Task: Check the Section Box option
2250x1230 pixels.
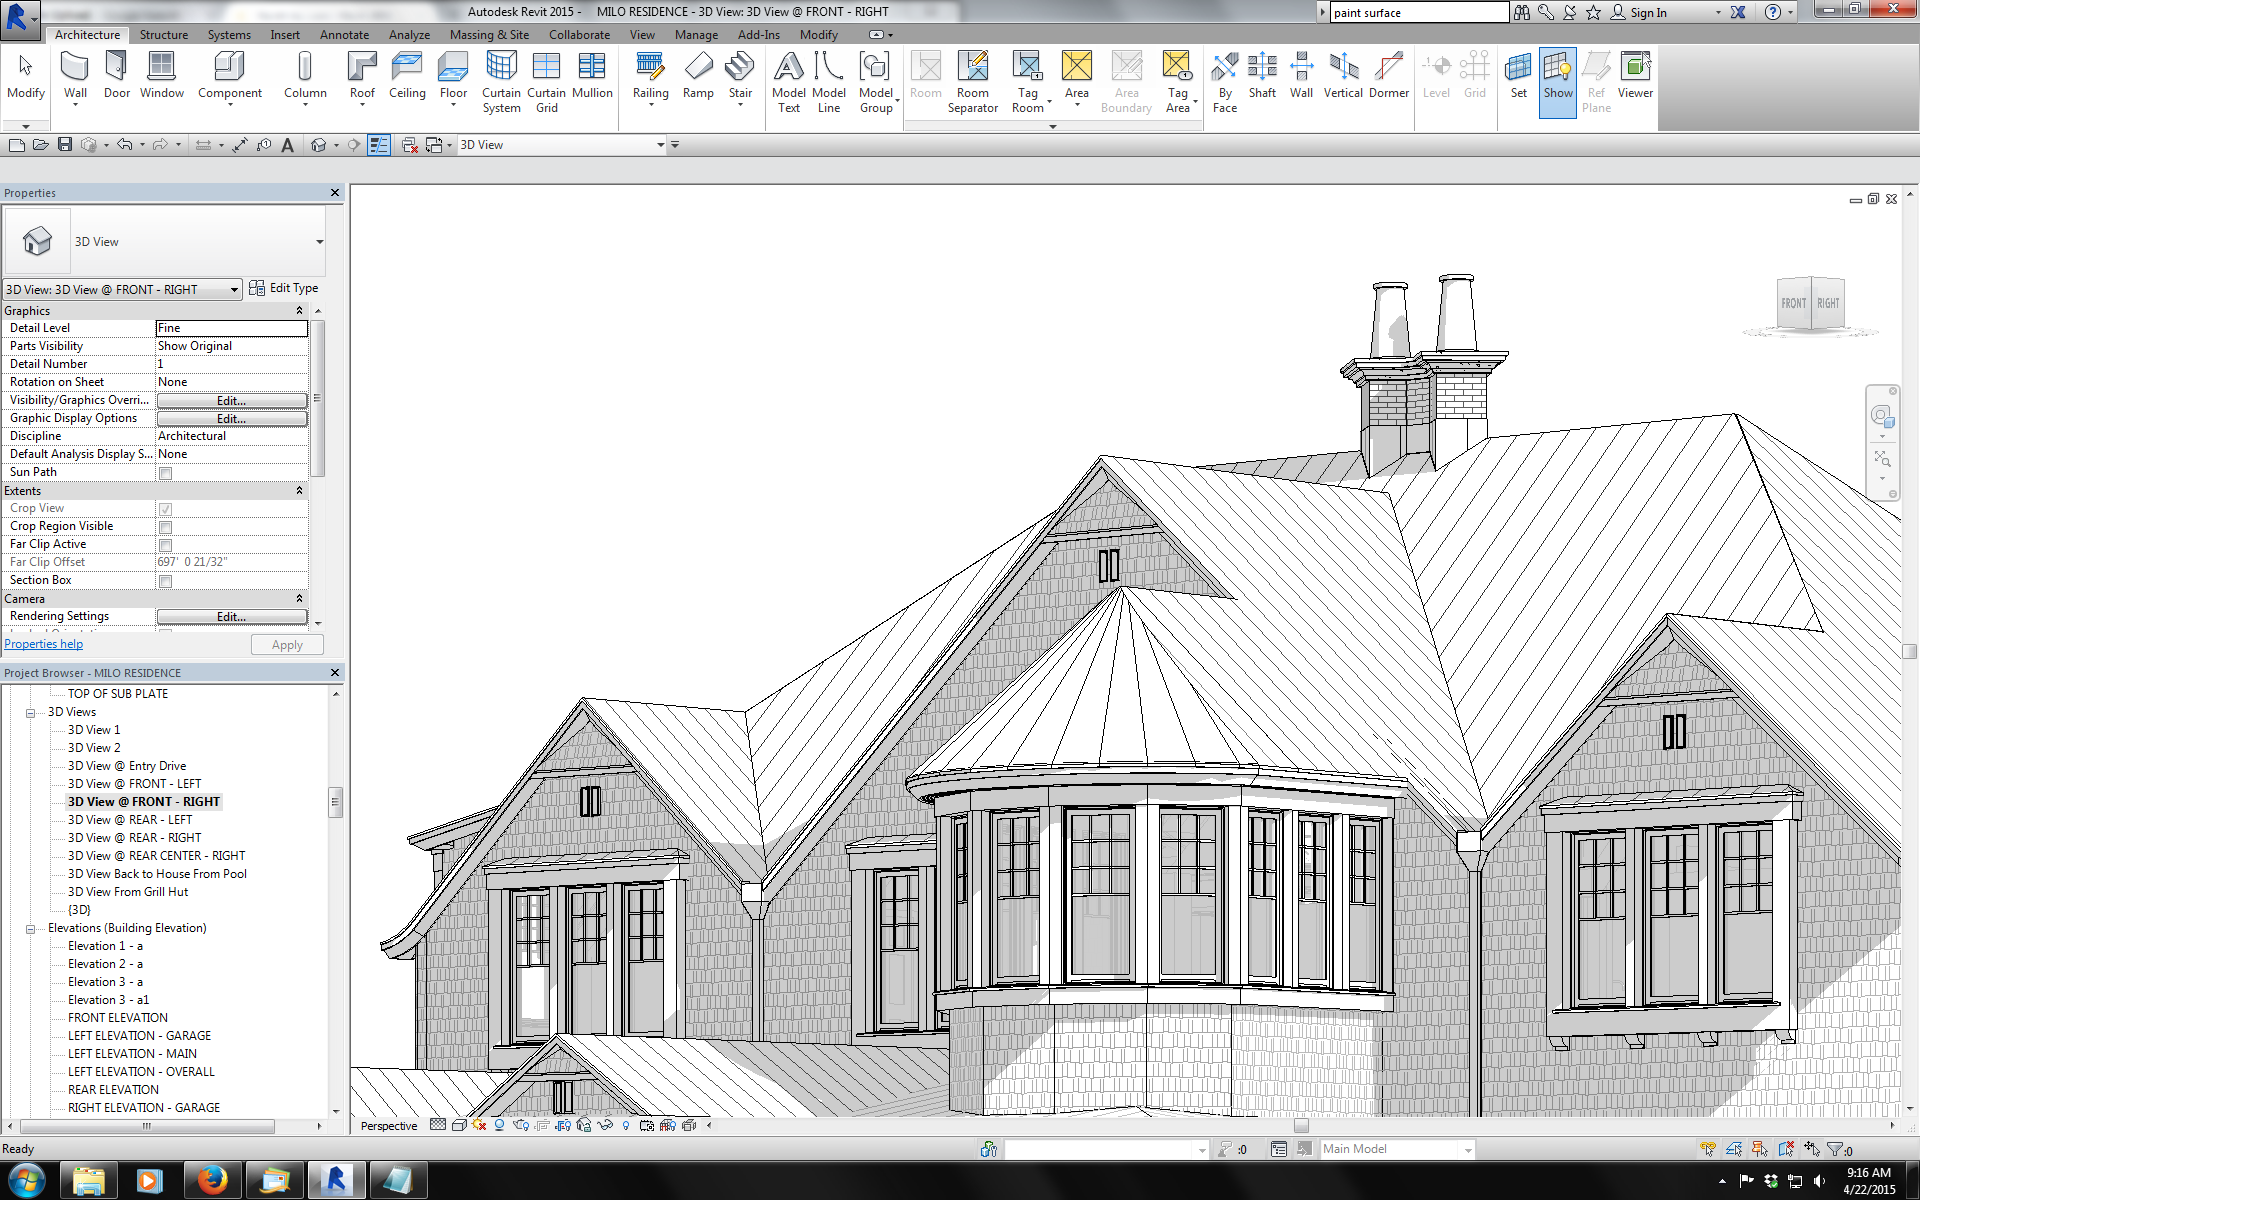Action: point(166,581)
